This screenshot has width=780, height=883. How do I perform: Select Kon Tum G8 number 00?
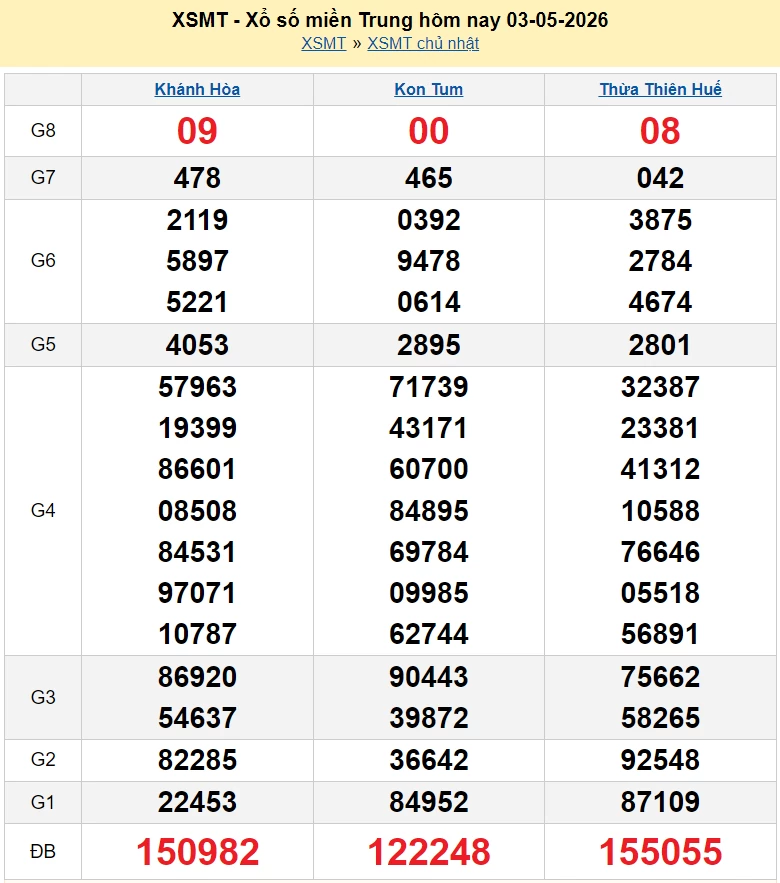[x=429, y=131]
